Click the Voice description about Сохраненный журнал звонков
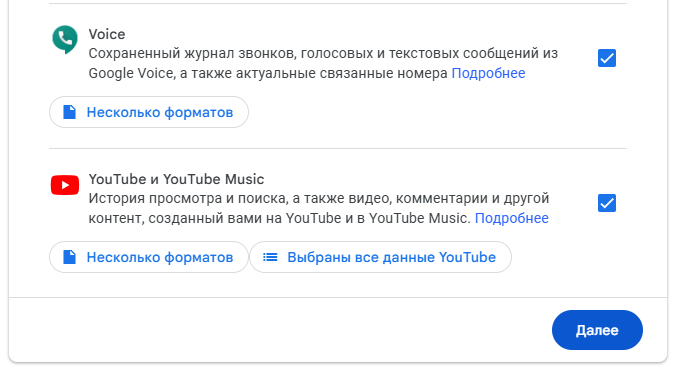This screenshot has height=369, width=674. [323, 63]
